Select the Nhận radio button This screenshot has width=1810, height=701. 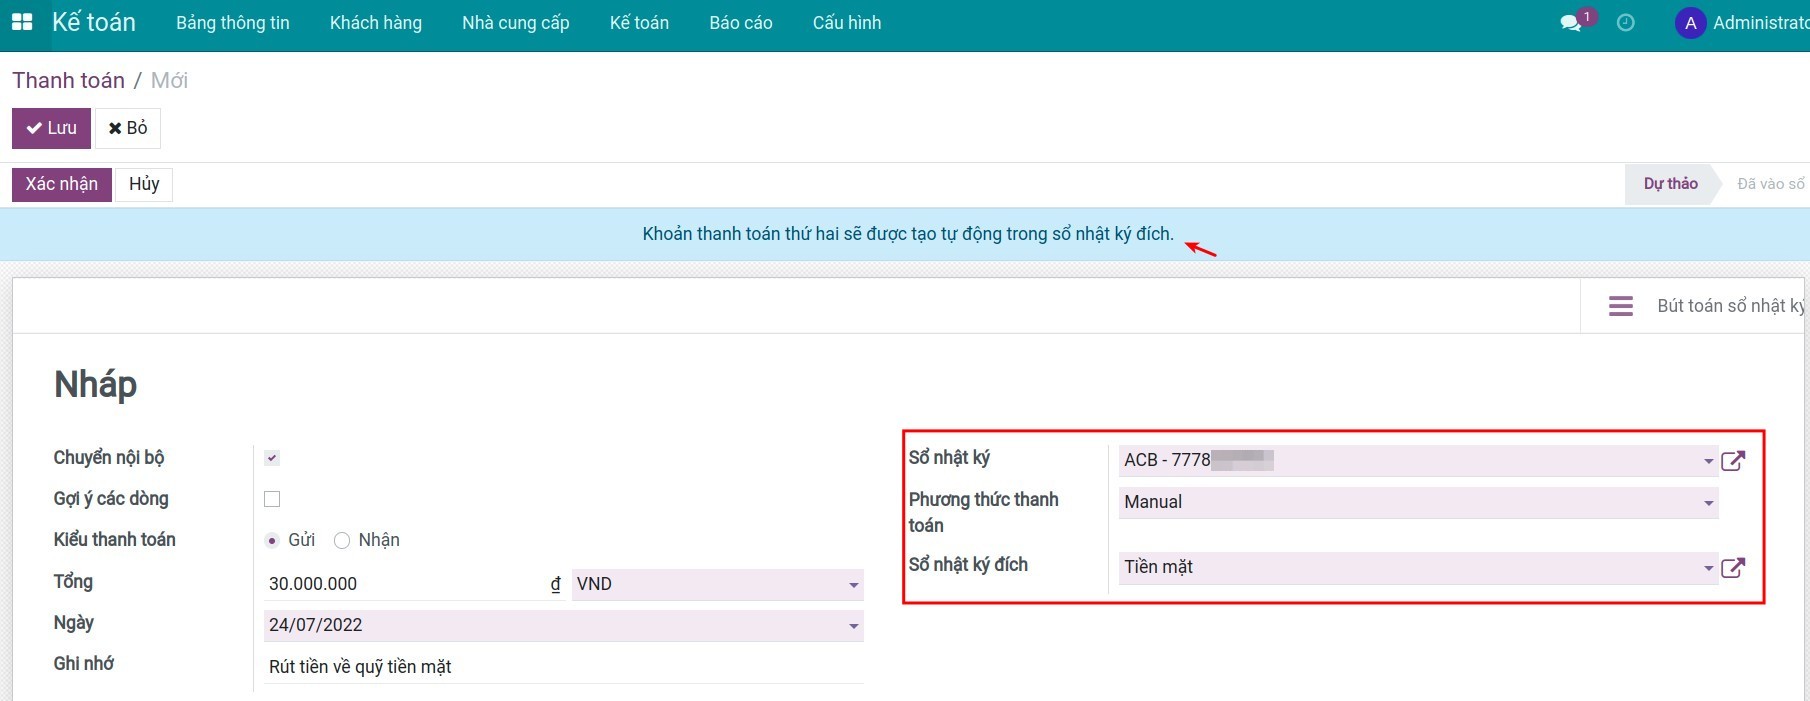[x=342, y=541]
